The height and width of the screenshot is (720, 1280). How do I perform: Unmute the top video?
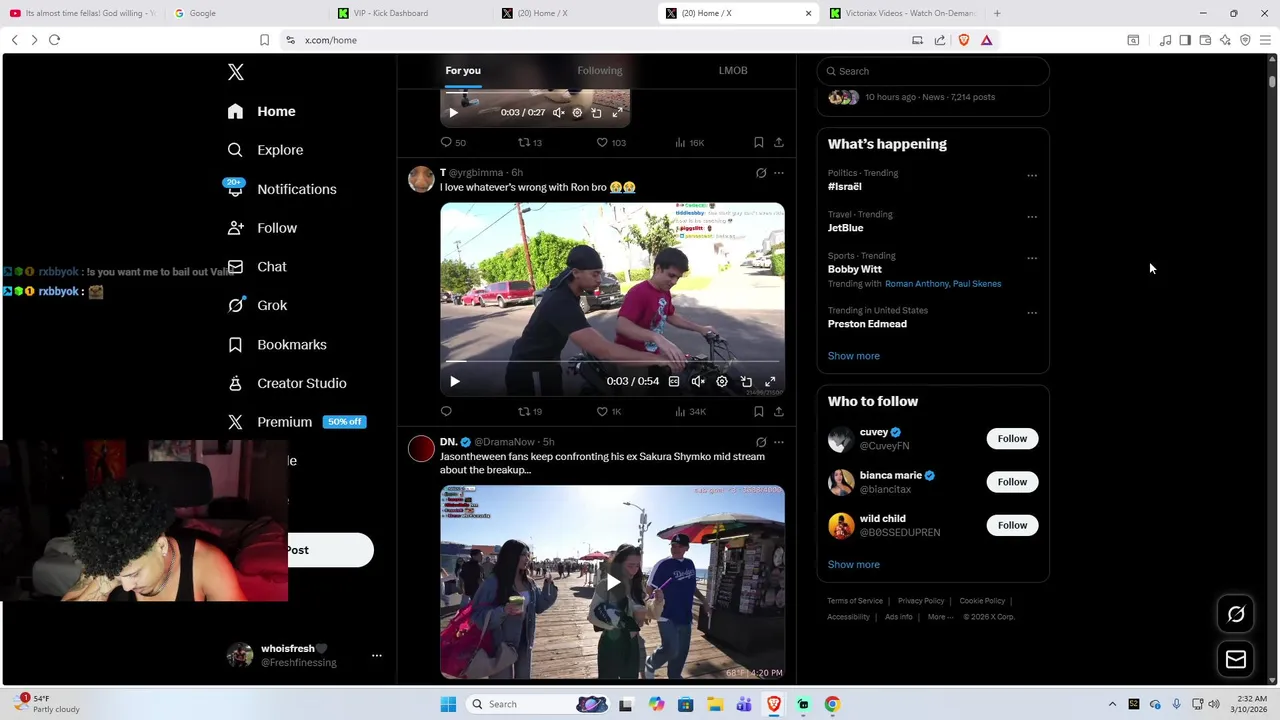coord(558,113)
